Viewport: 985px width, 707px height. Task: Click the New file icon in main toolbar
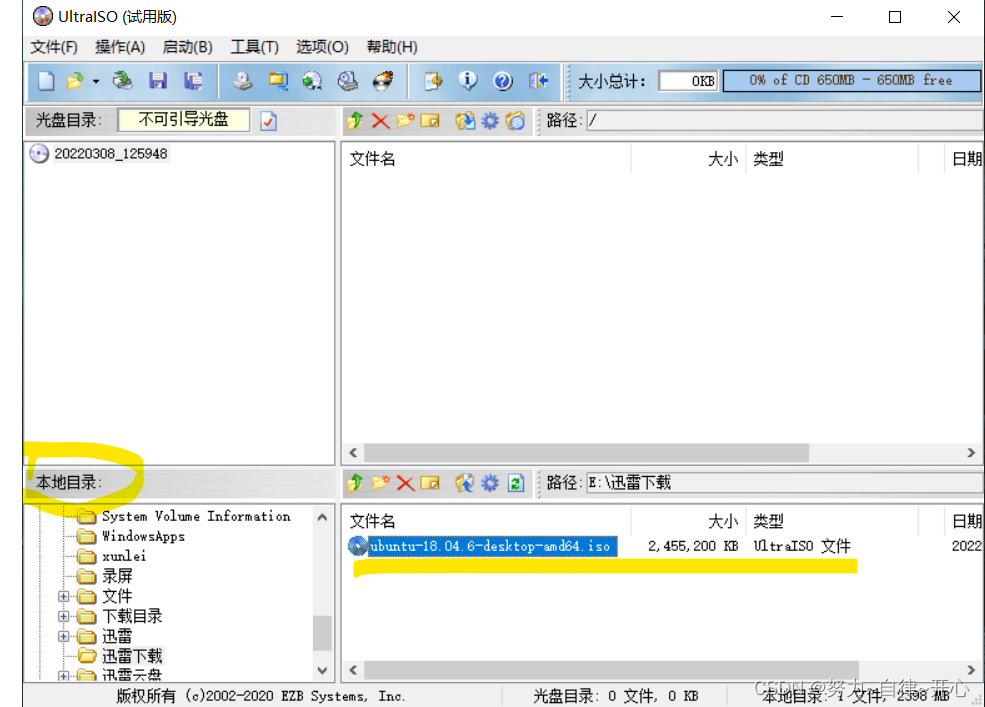coord(46,81)
